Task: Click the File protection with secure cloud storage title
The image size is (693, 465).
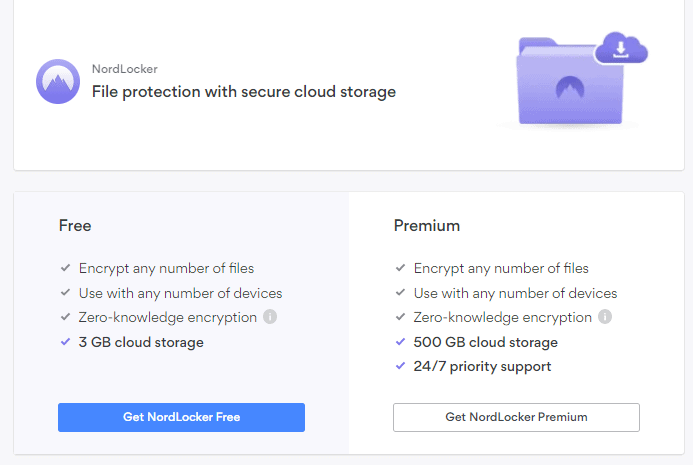Action: [244, 92]
